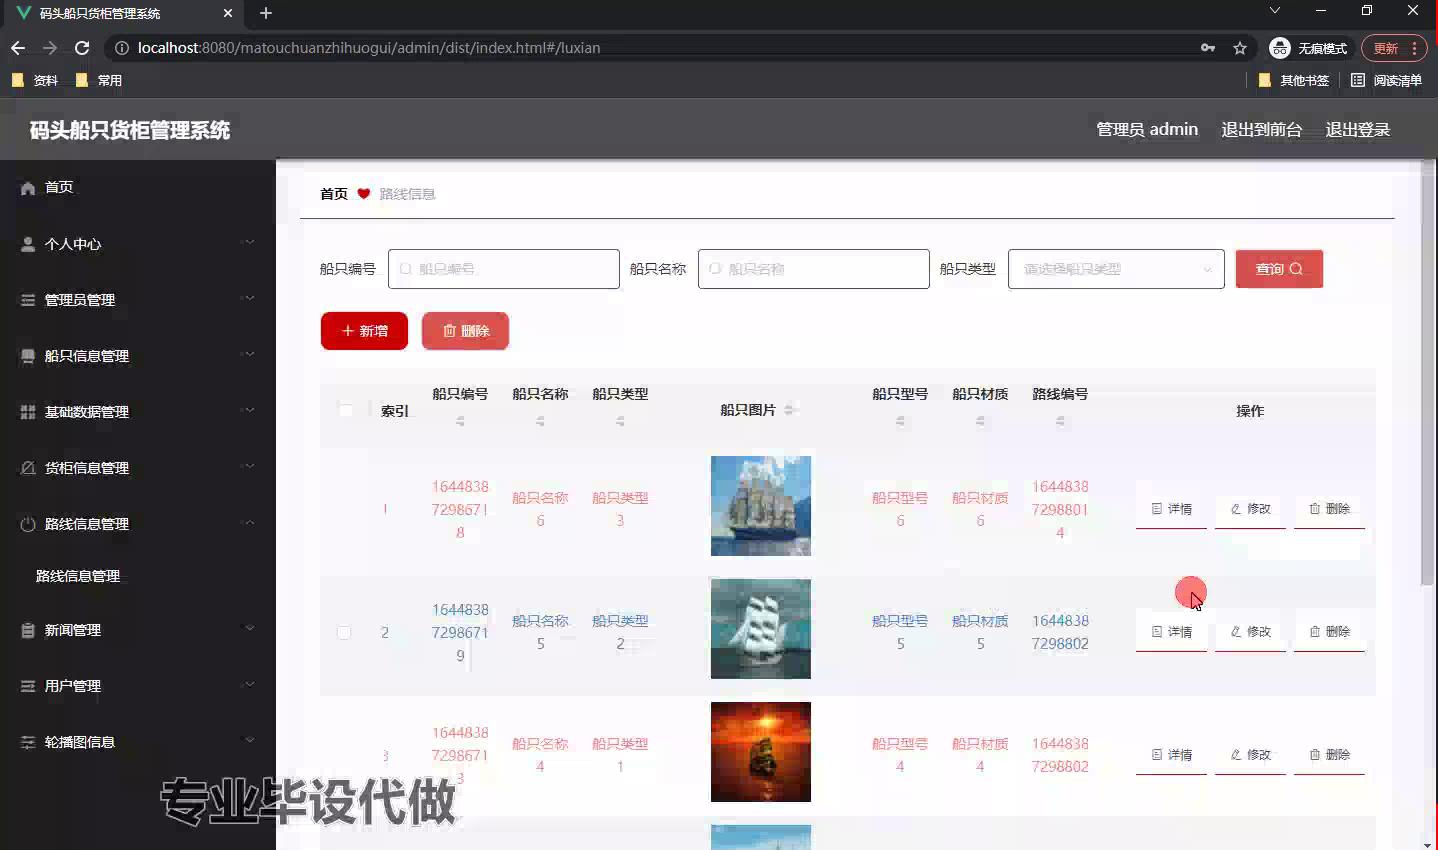Click the person icon for 个人中心

coord(28,244)
